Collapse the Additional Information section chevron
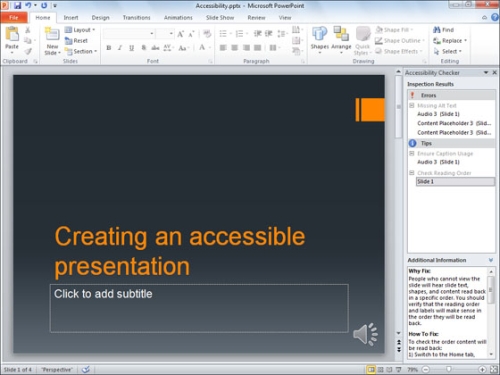The height and width of the screenshot is (375, 500). click(491, 260)
